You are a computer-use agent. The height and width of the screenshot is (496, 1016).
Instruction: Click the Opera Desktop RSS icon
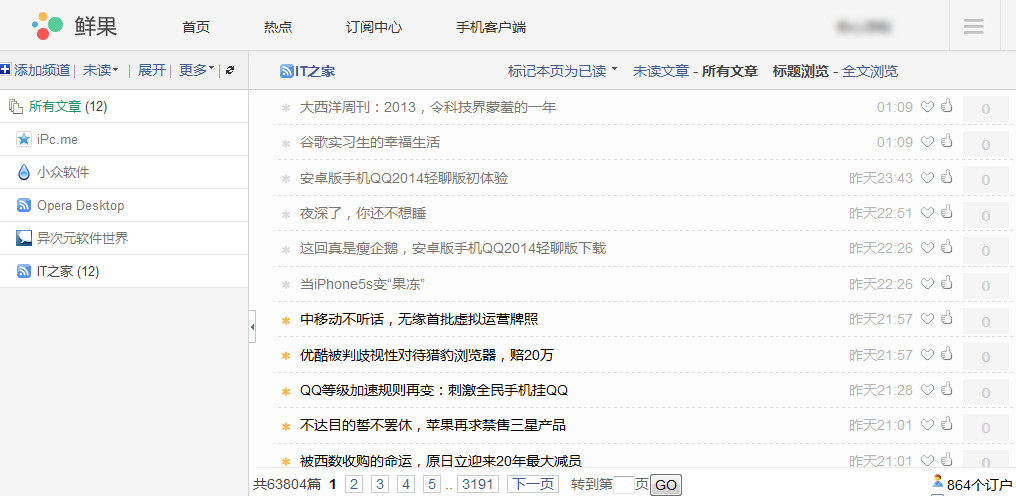(24, 205)
